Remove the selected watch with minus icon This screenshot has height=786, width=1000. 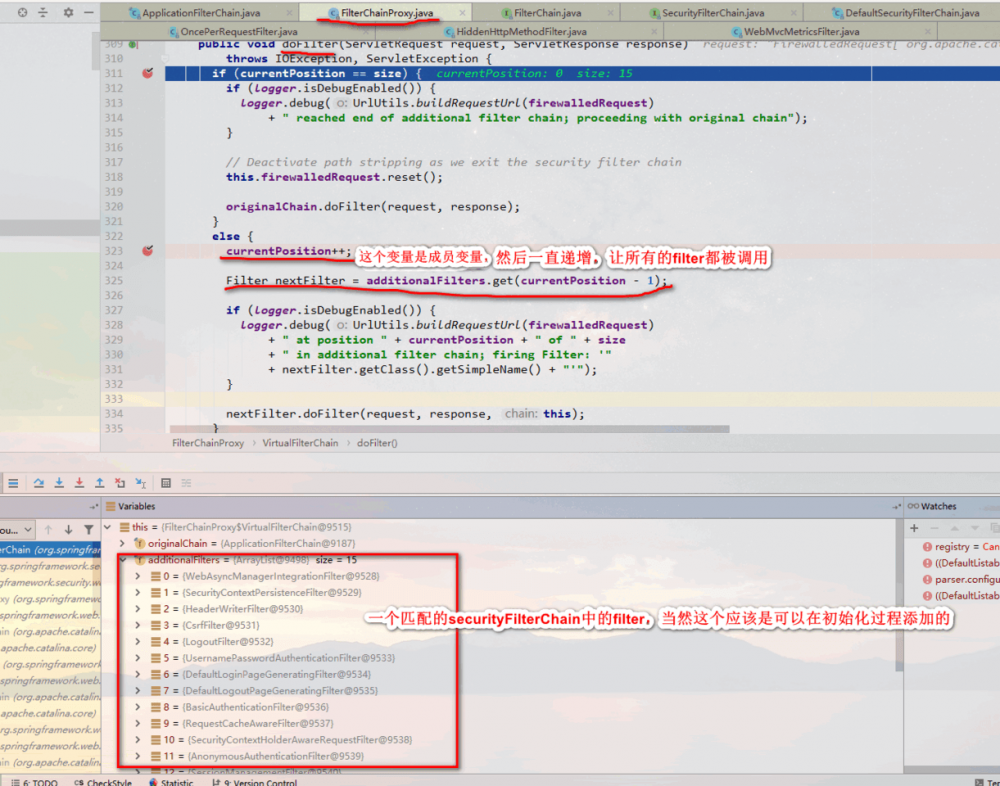pyautogui.click(x=934, y=528)
